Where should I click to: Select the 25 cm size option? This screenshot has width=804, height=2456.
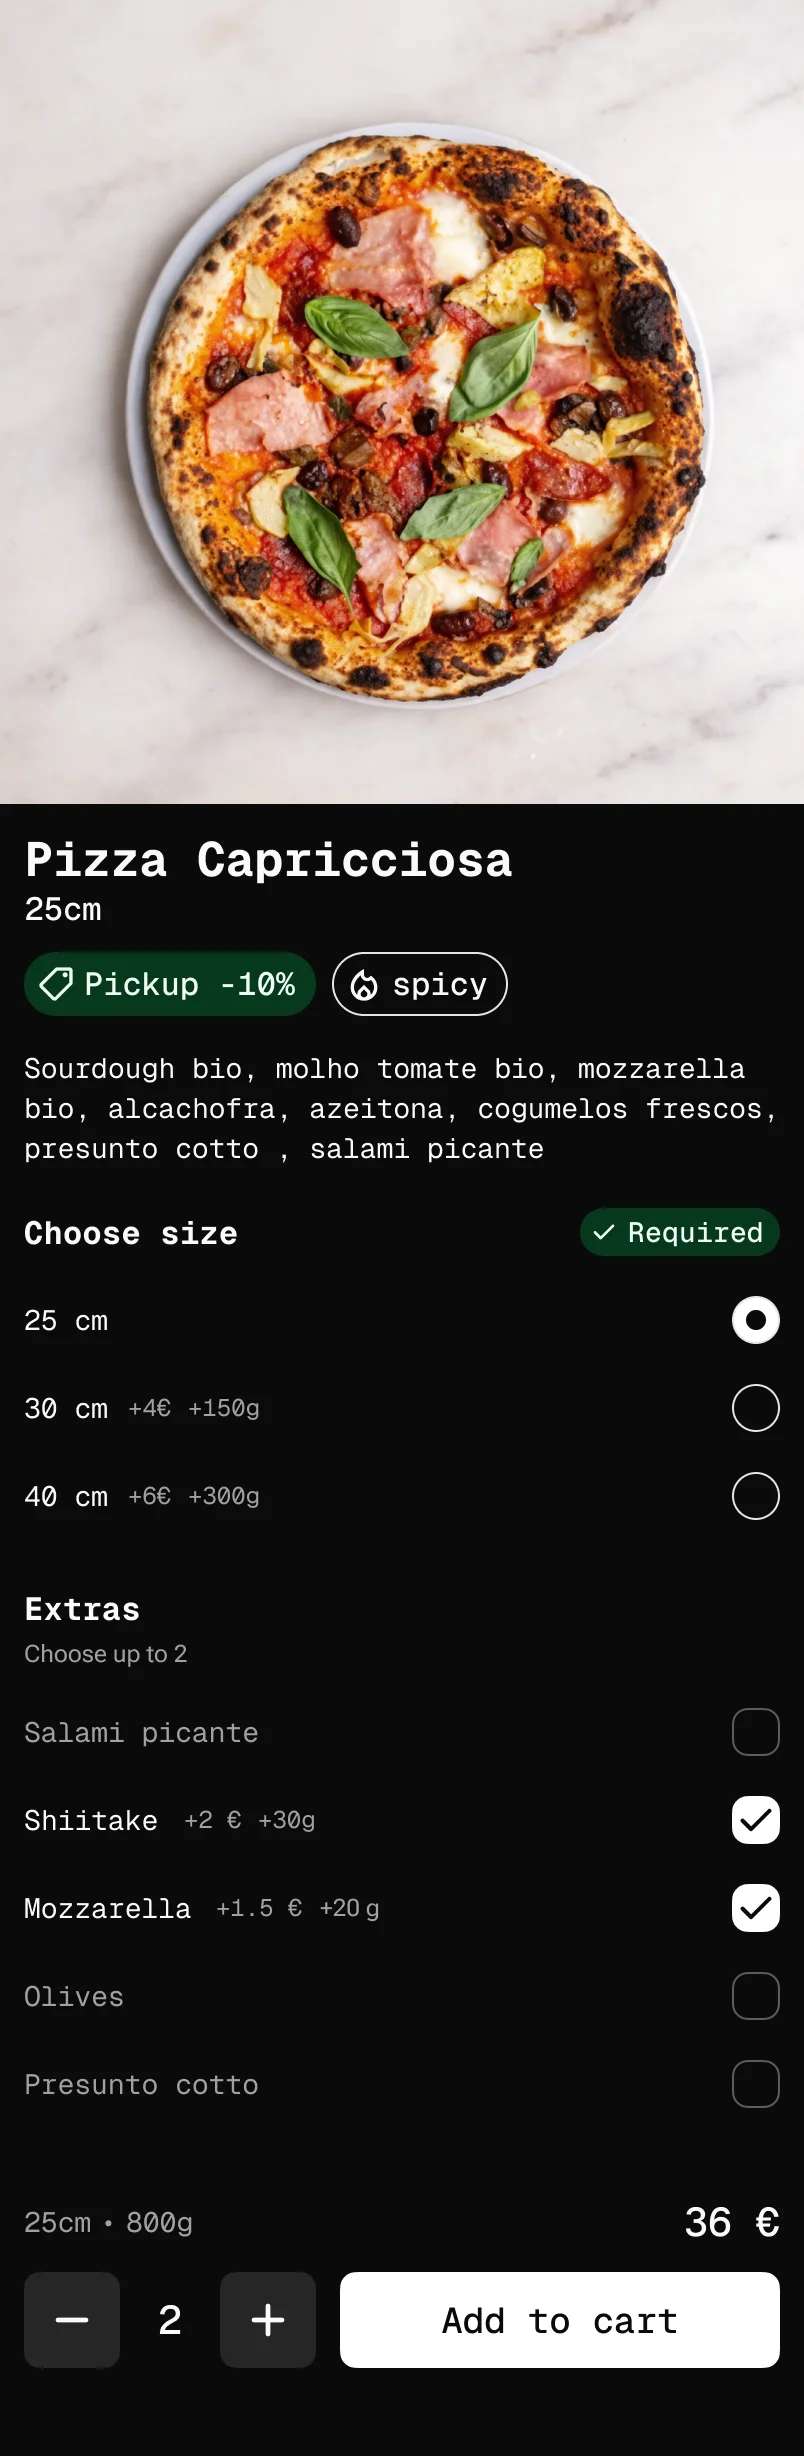(755, 1320)
